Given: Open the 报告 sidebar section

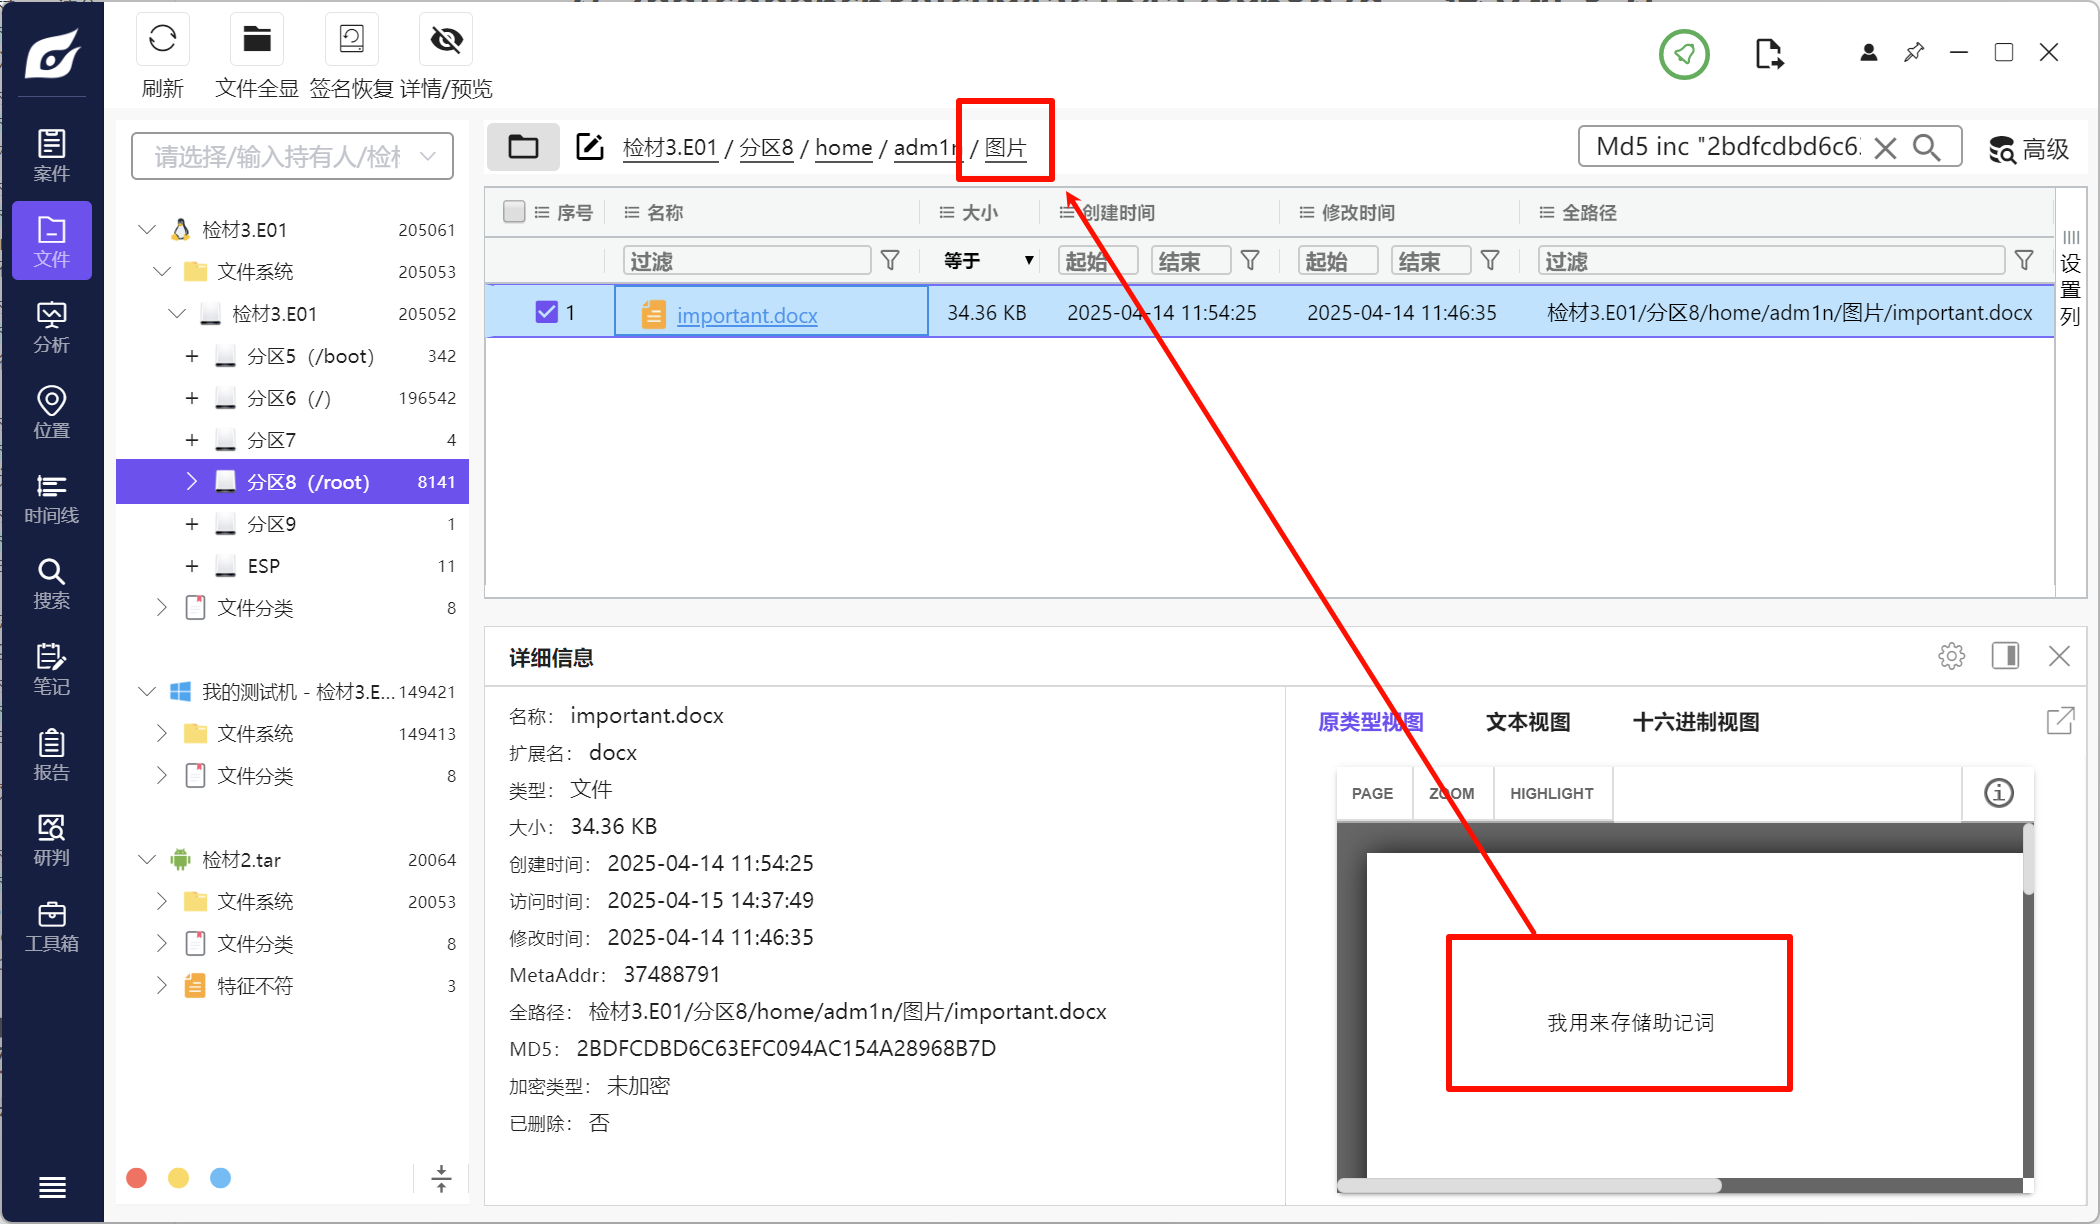Looking at the screenshot, I should click(52, 755).
